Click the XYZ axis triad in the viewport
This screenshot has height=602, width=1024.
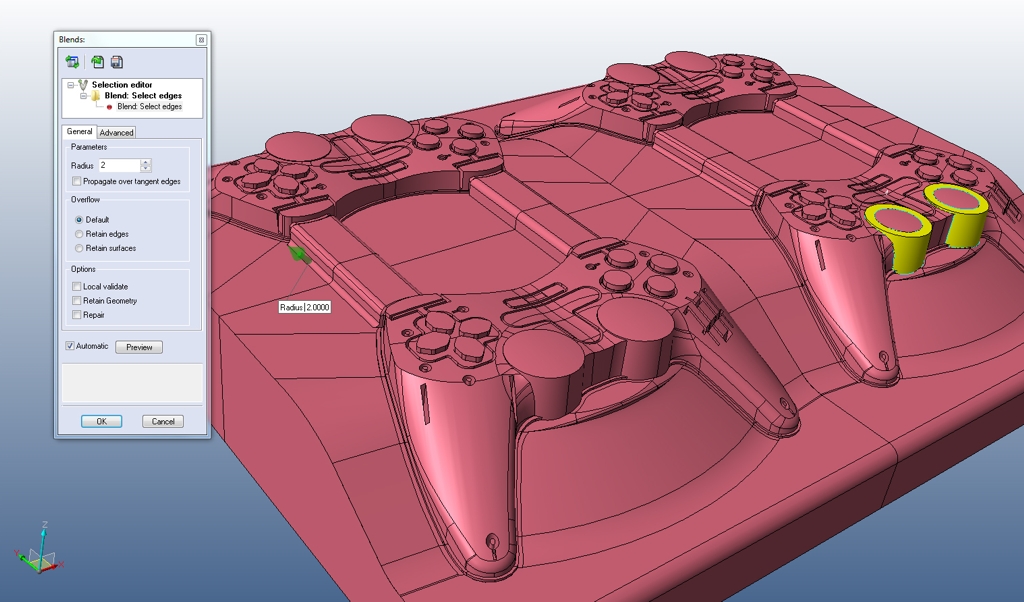[39, 550]
